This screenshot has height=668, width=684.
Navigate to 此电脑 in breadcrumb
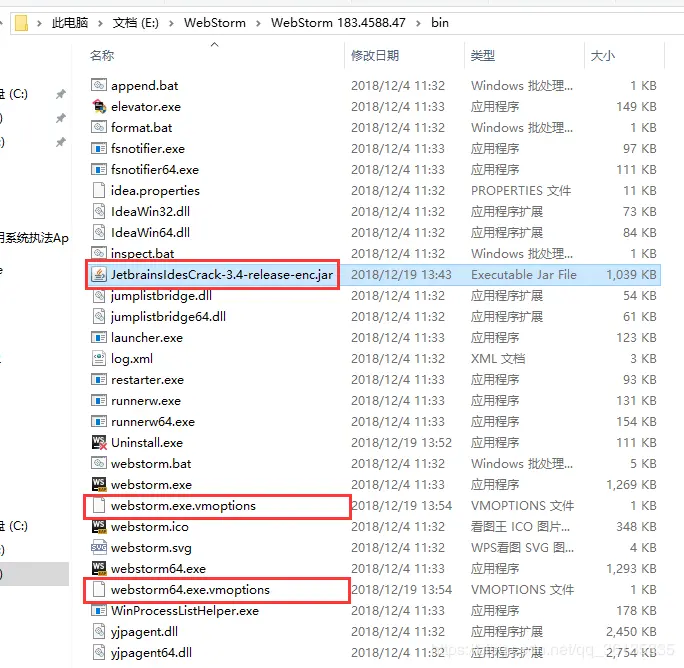click(70, 23)
